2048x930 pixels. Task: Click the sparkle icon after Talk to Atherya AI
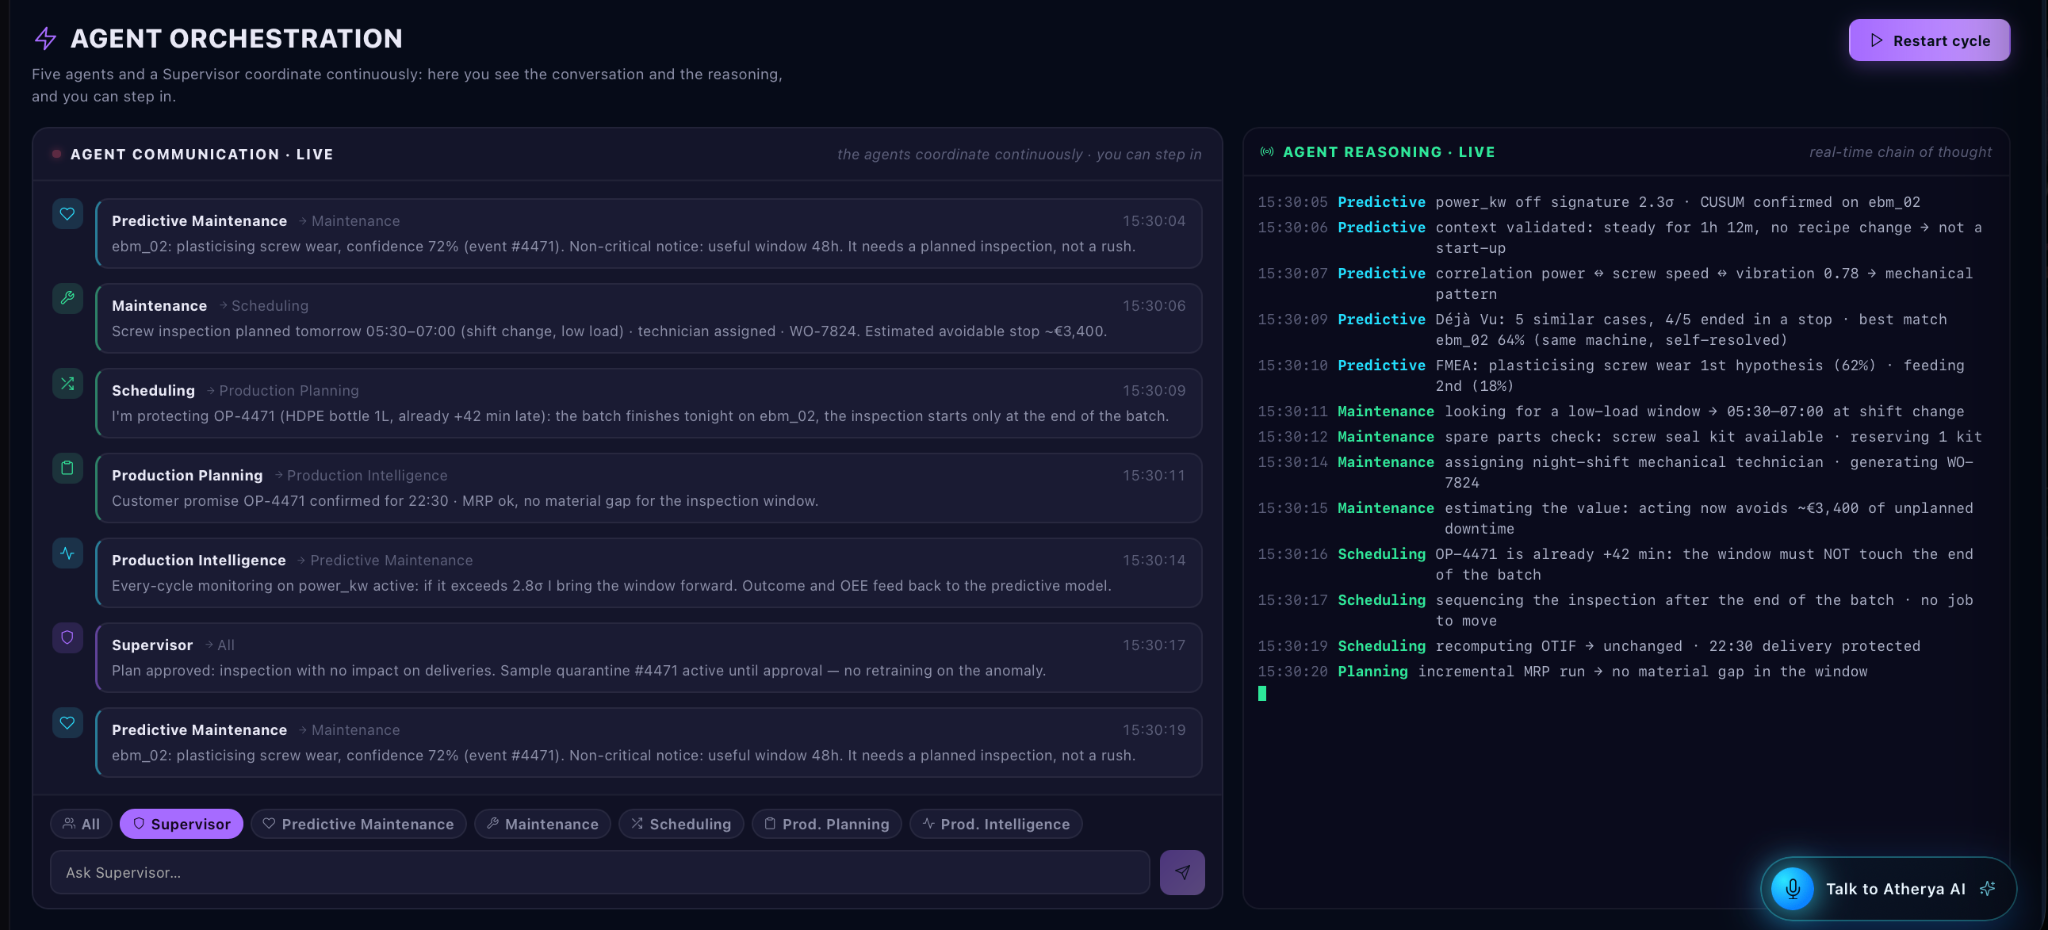[x=1988, y=888]
